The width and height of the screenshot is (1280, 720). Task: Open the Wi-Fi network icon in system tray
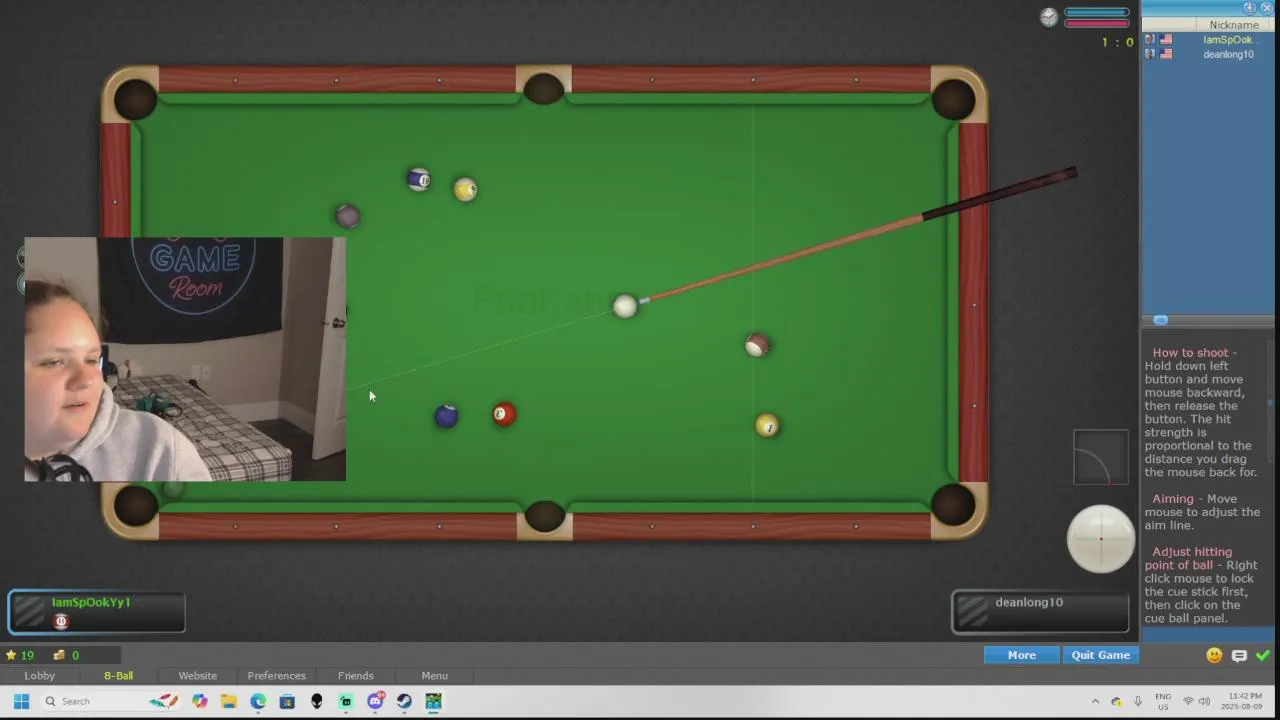click(x=1188, y=701)
